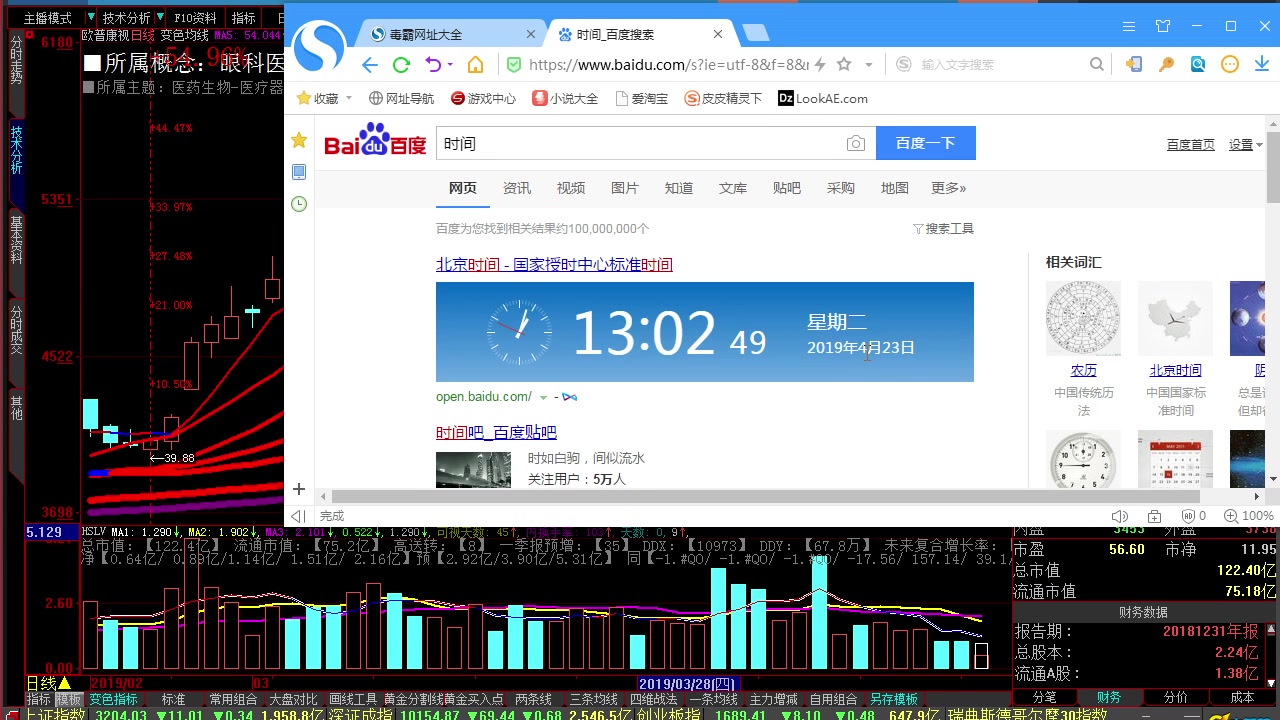Open the 游戏中心 bookmark
Screen dimensions: 1280x720
(484, 98)
